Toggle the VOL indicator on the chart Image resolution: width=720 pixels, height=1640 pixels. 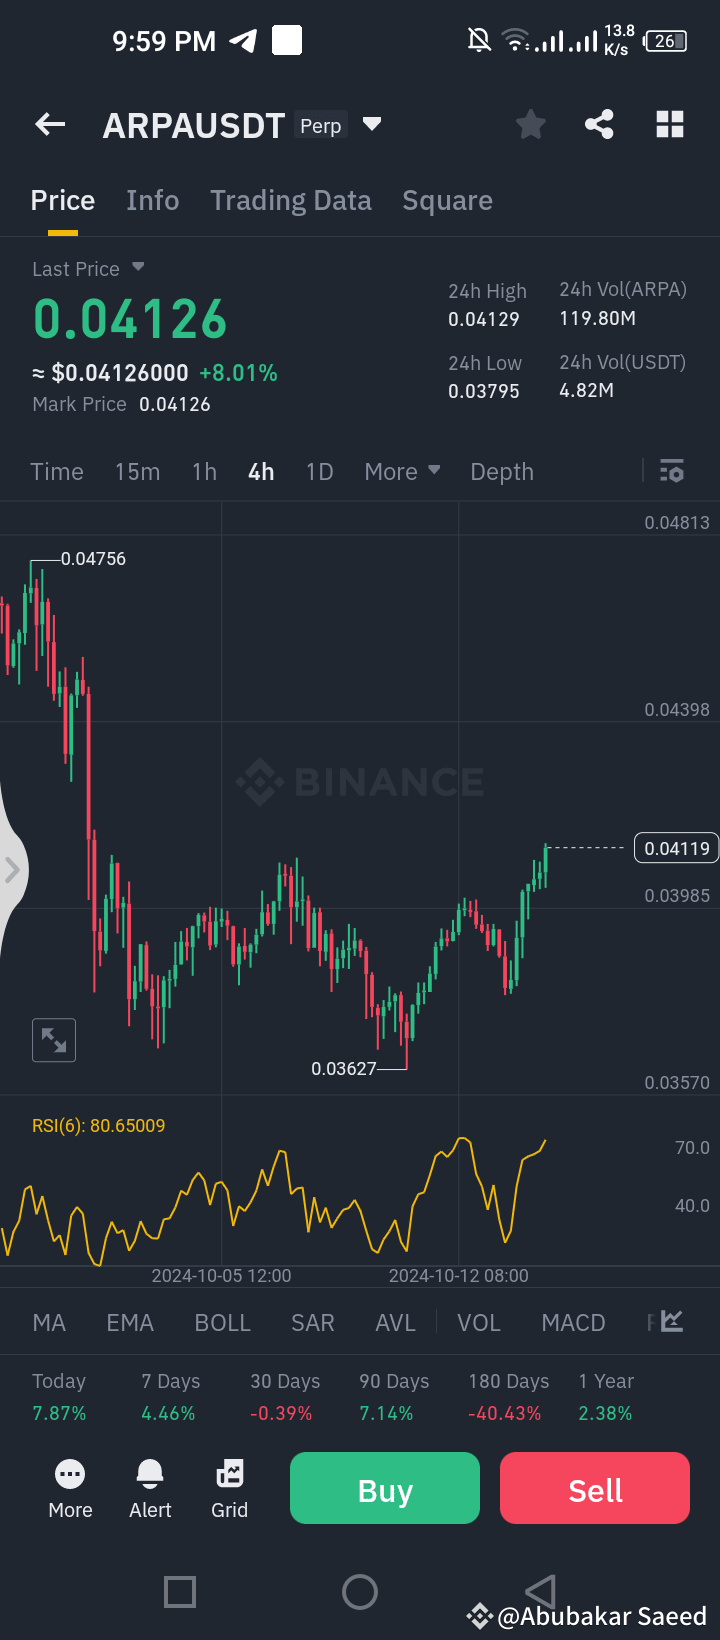coord(479,1322)
